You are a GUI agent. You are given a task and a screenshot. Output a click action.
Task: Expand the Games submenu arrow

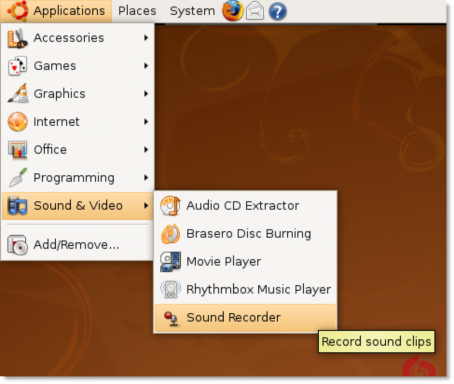click(146, 66)
